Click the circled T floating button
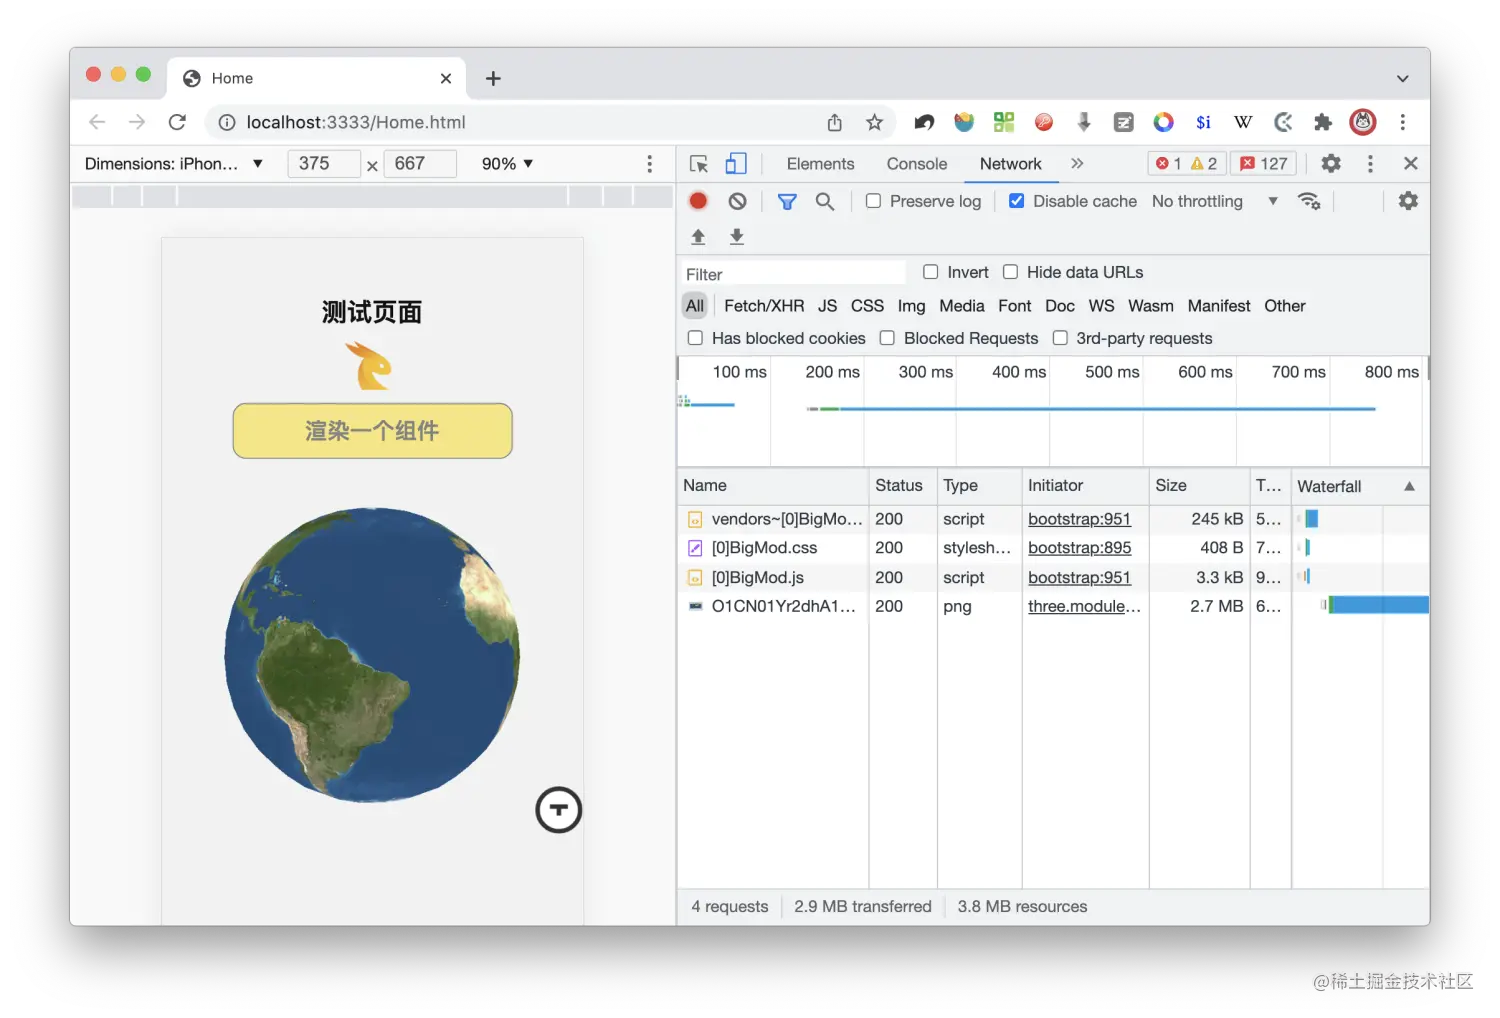Screen dimensions: 1500x1018 (x=558, y=809)
